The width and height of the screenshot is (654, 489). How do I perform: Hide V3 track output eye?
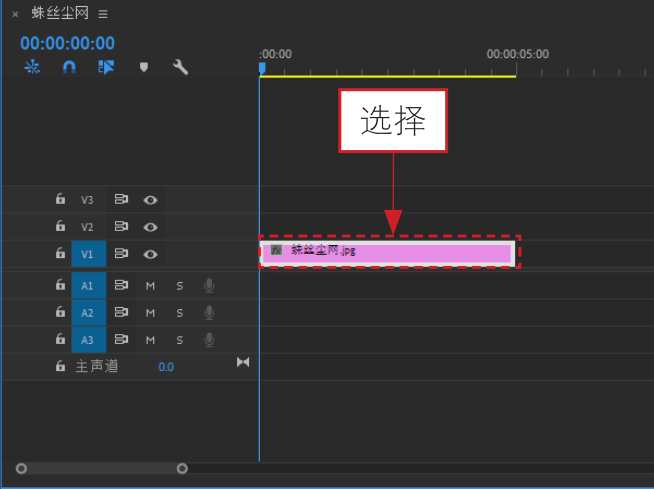coord(150,200)
